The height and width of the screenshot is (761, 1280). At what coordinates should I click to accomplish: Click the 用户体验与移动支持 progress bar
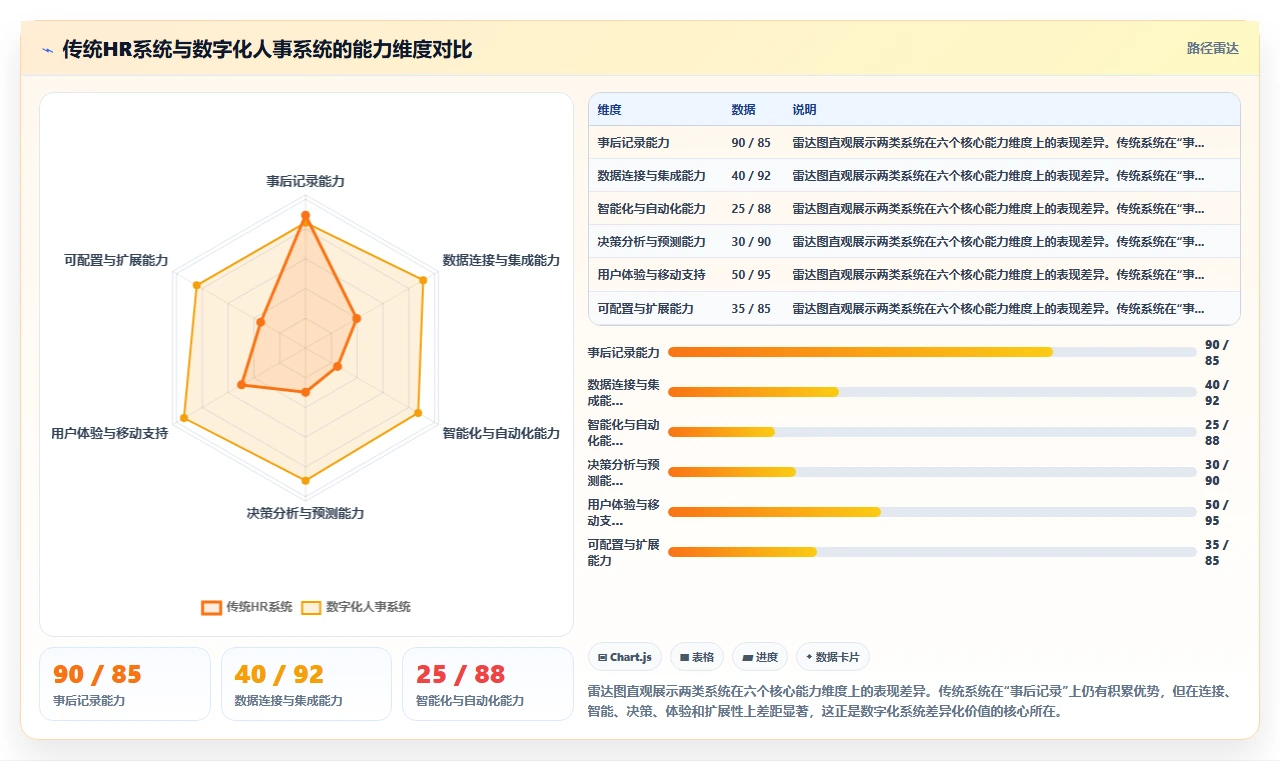(932, 512)
